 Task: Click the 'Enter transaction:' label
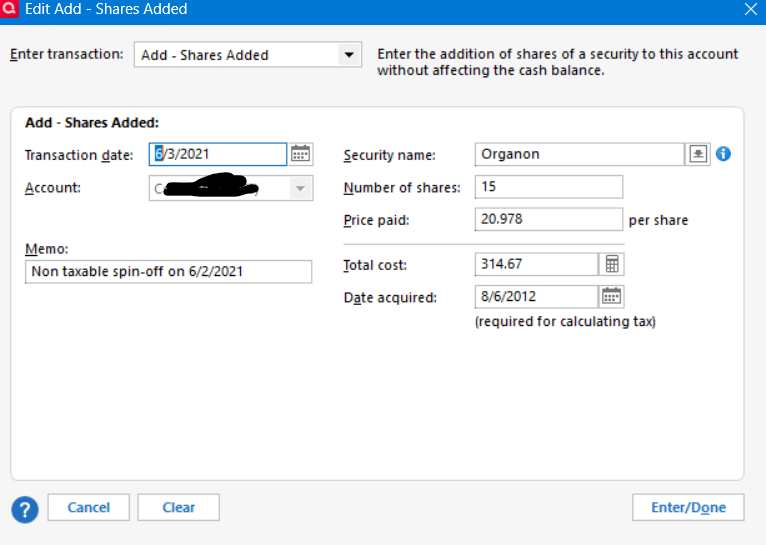66,54
